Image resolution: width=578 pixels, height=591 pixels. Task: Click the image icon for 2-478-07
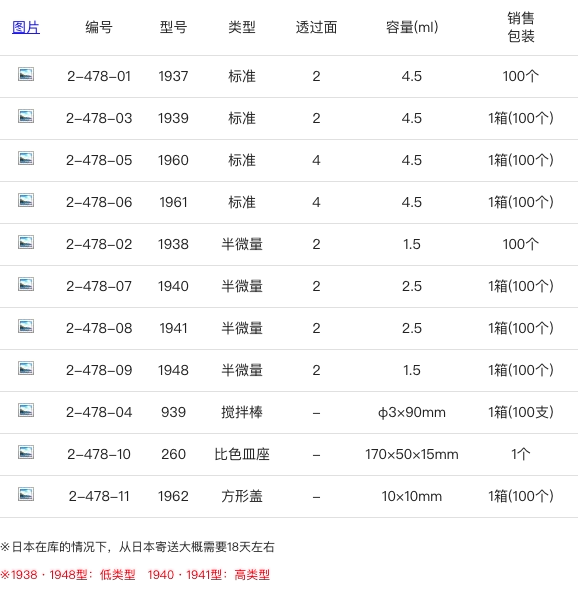coord(26,284)
